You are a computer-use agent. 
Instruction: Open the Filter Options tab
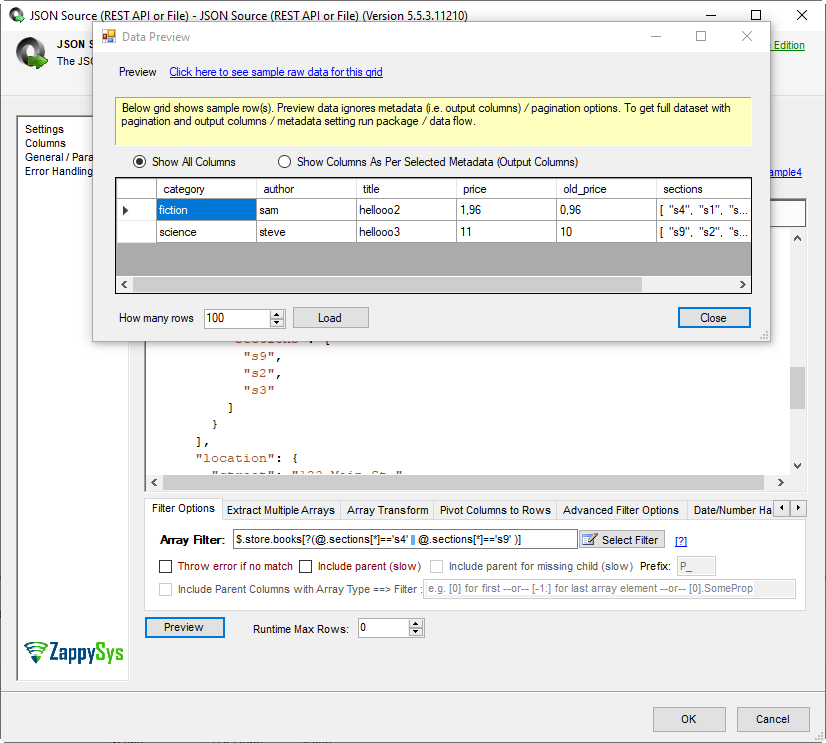point(183,509)
